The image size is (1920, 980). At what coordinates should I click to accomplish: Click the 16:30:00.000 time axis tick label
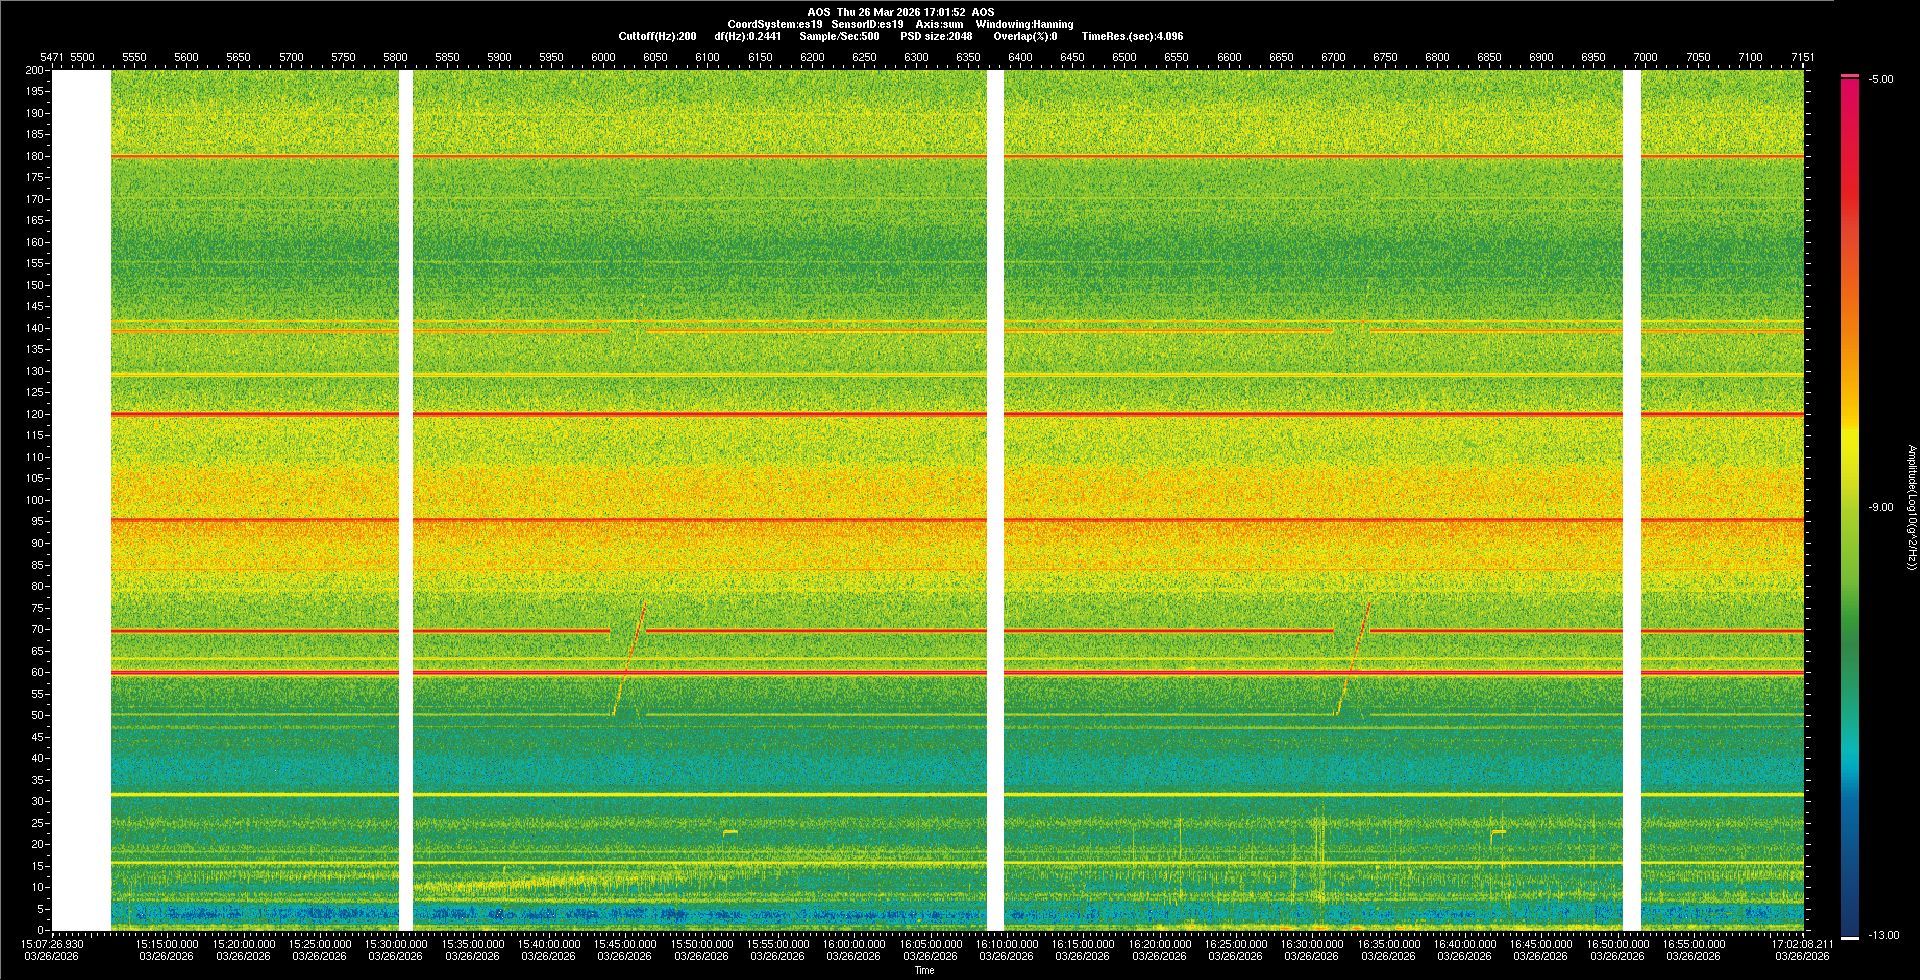[x=1311, y=943]
